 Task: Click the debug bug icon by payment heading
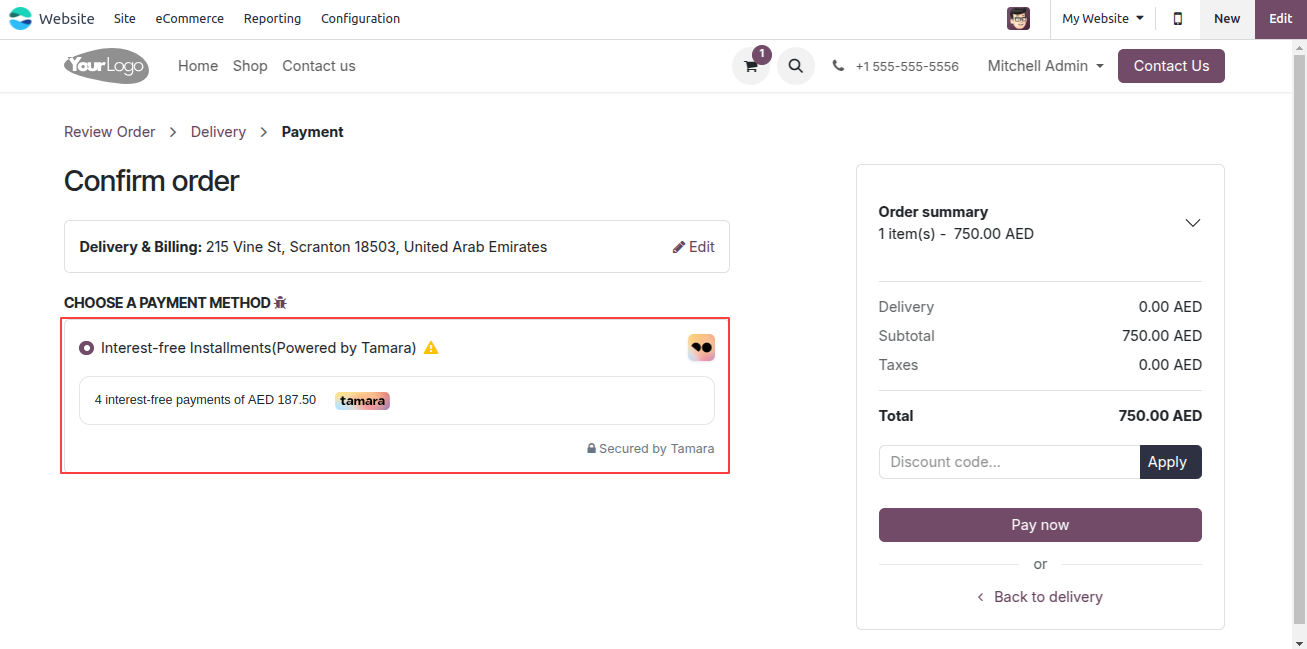(x=280, y=302)
